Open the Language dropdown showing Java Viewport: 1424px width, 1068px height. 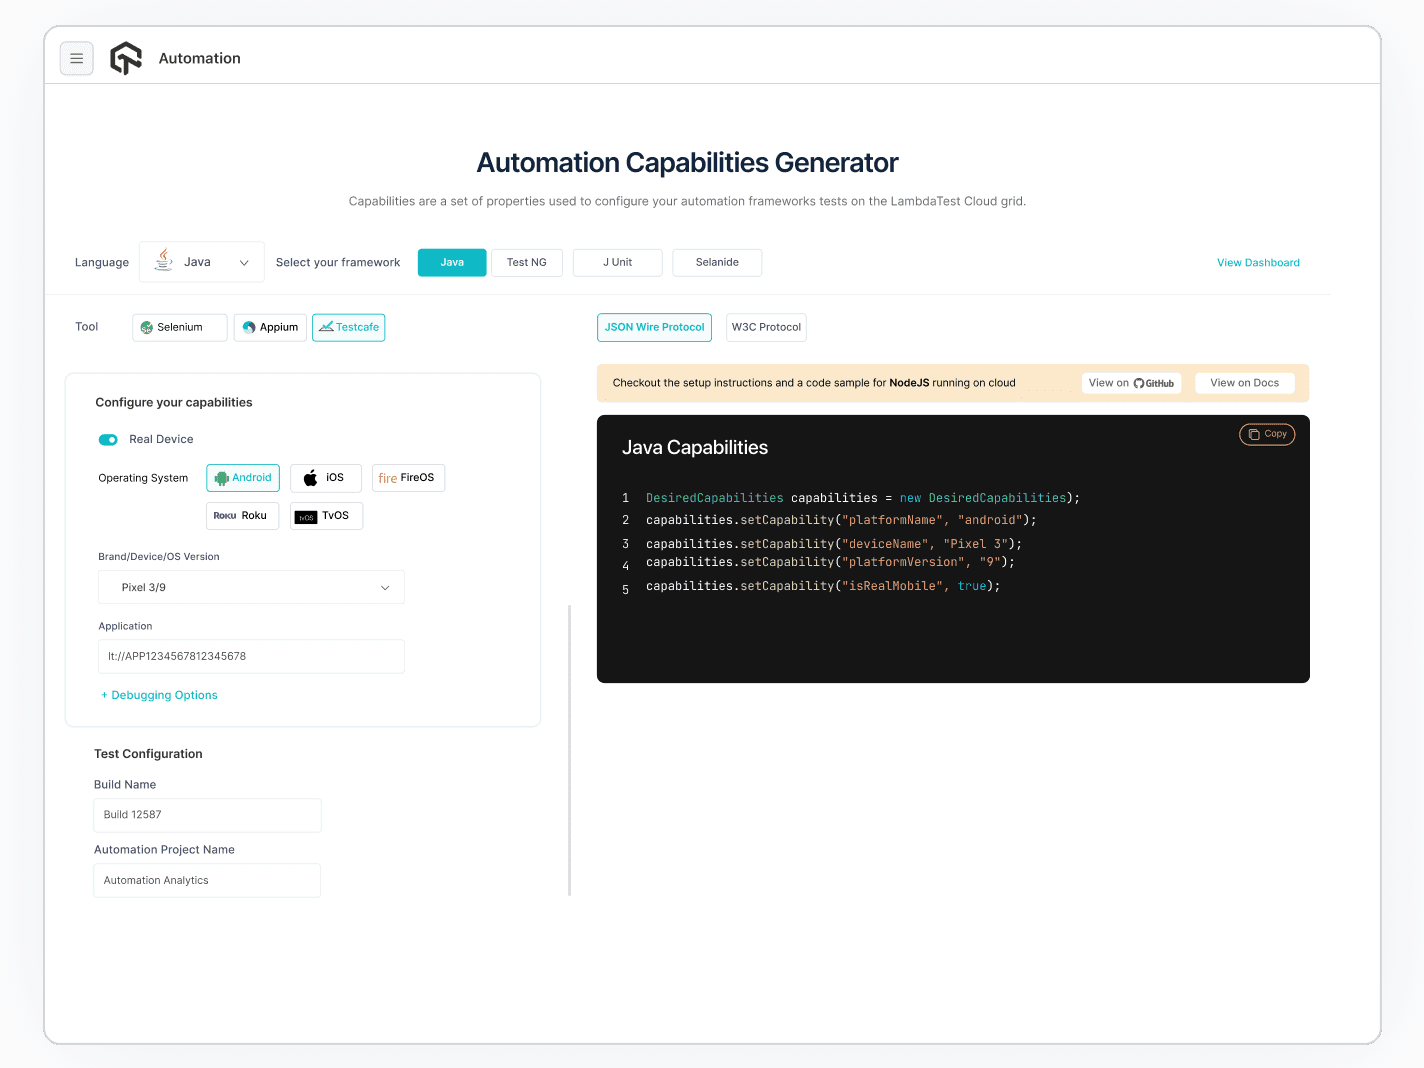pyautogui.click(x=201, y=262)
